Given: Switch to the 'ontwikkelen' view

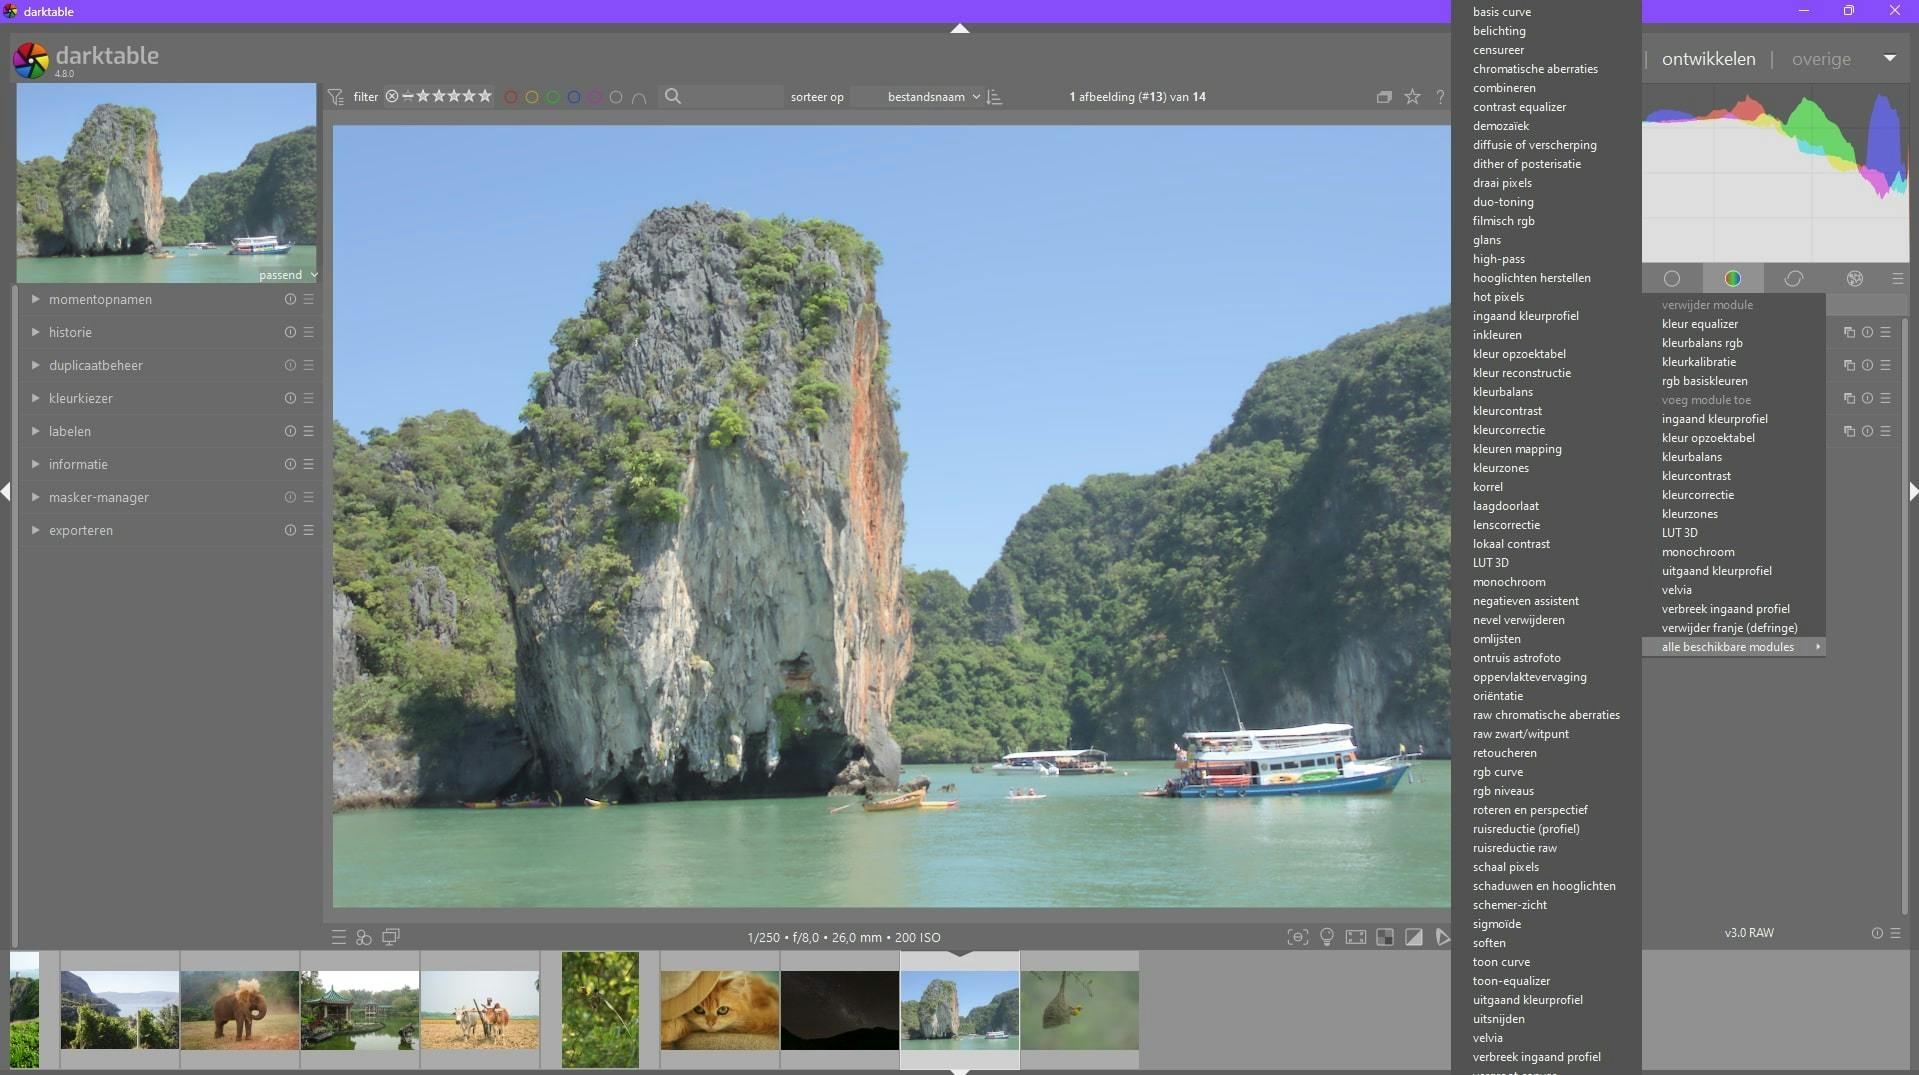Looking at the screenshot, I should [1708, 59].
